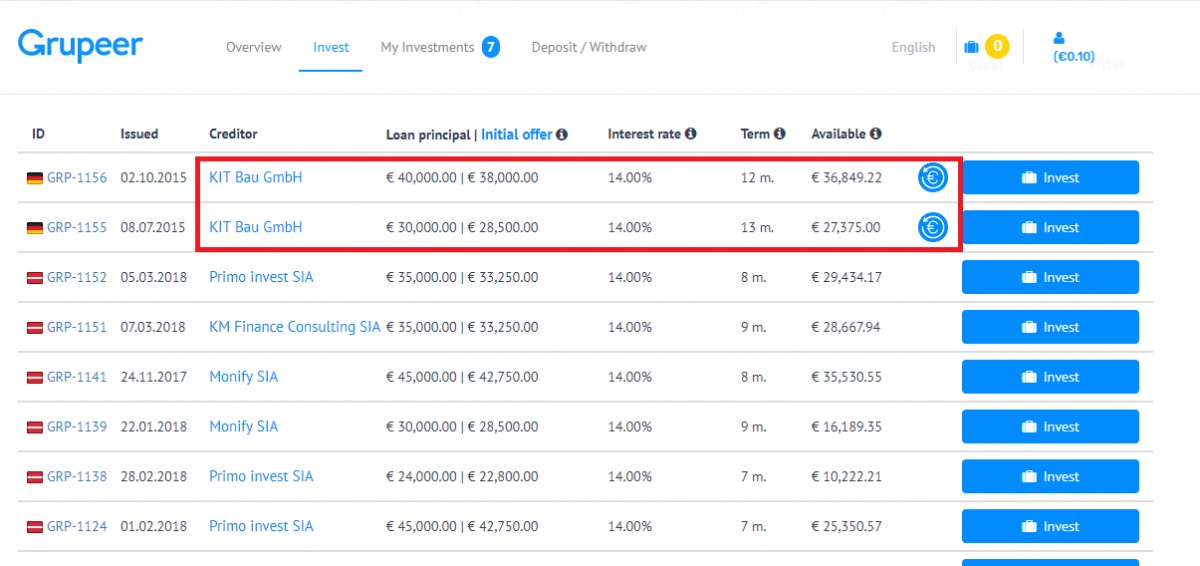The image size is (1200, 566).
Task: Open KM Finance Consulting SIA creditor link
Action: pyautogui.click(x=295, y=327)
